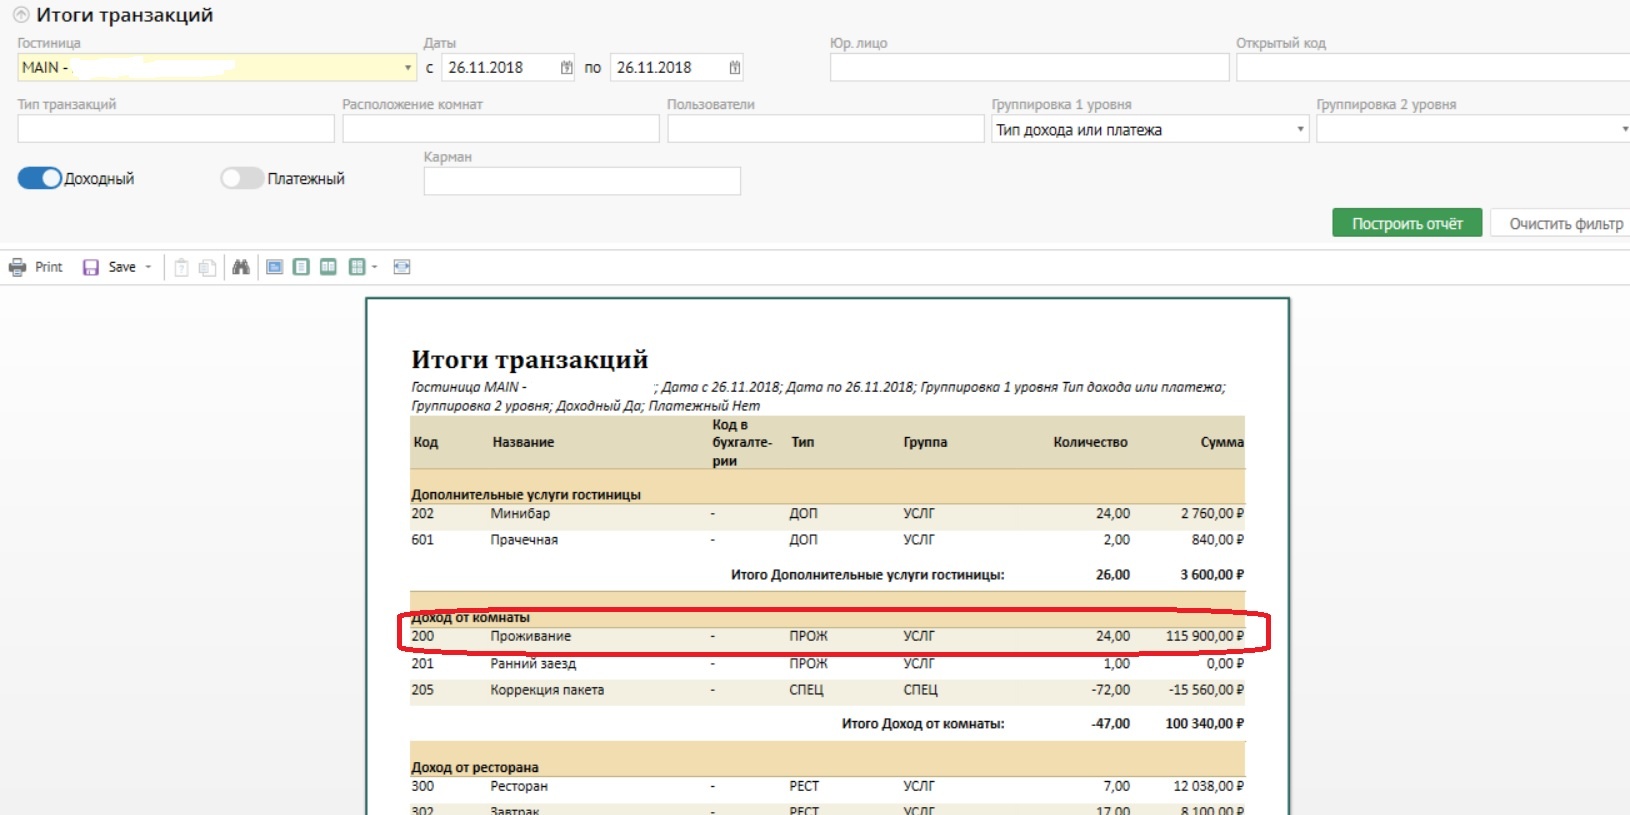Collapse the Итоги транзакций filter panel

[x=21, y=15]
